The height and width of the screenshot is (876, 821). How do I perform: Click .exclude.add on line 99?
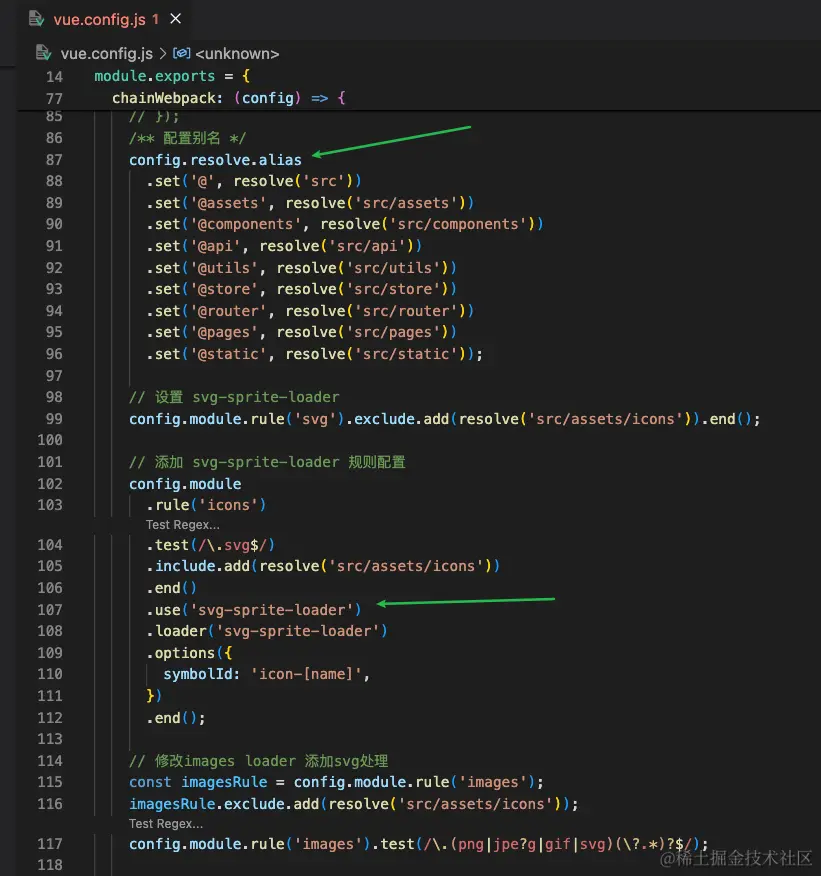point(397,419)
